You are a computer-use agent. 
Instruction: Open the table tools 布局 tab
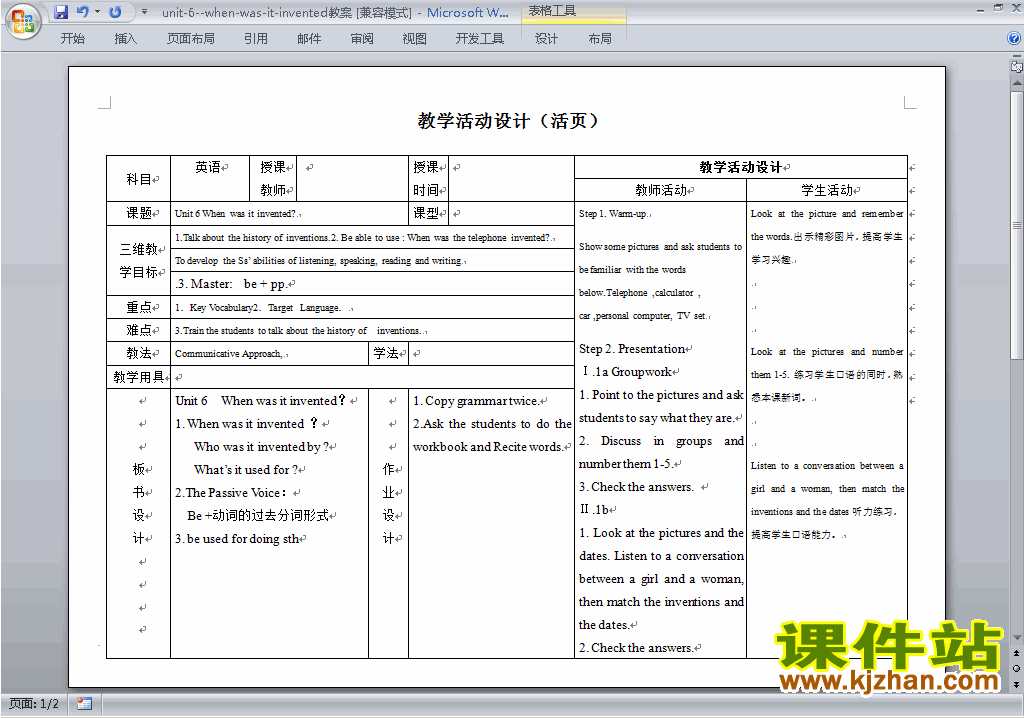tap(600, 39)
